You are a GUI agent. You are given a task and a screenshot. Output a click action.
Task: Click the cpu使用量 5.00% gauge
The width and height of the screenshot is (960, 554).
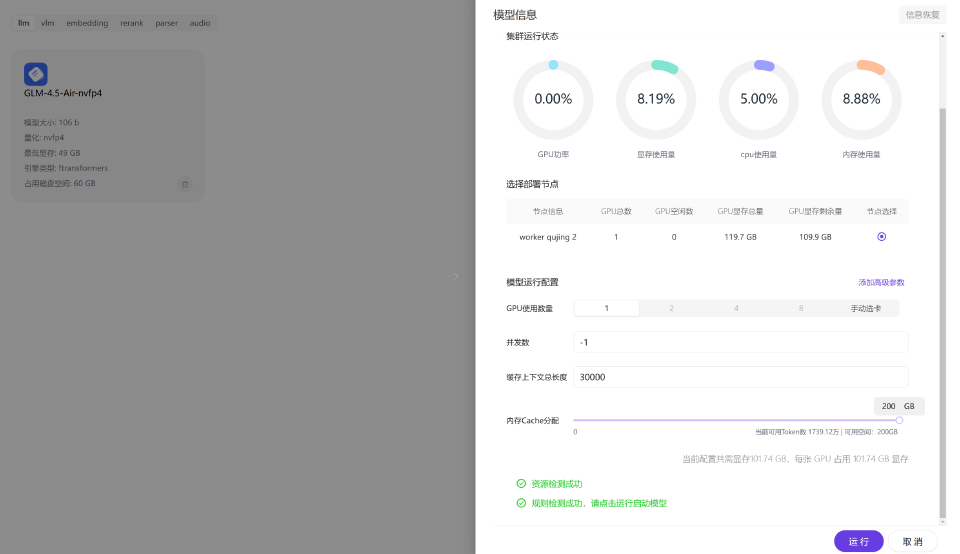(x=759, y=100)
